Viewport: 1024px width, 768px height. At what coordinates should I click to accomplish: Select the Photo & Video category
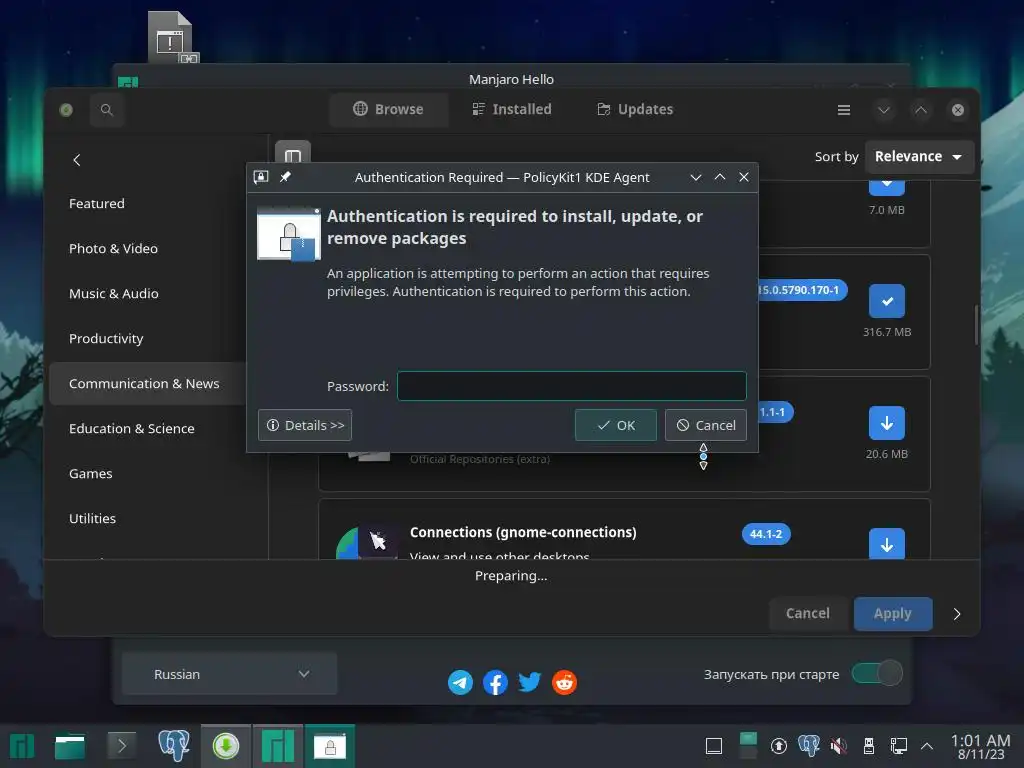click(x=113, y=249)
